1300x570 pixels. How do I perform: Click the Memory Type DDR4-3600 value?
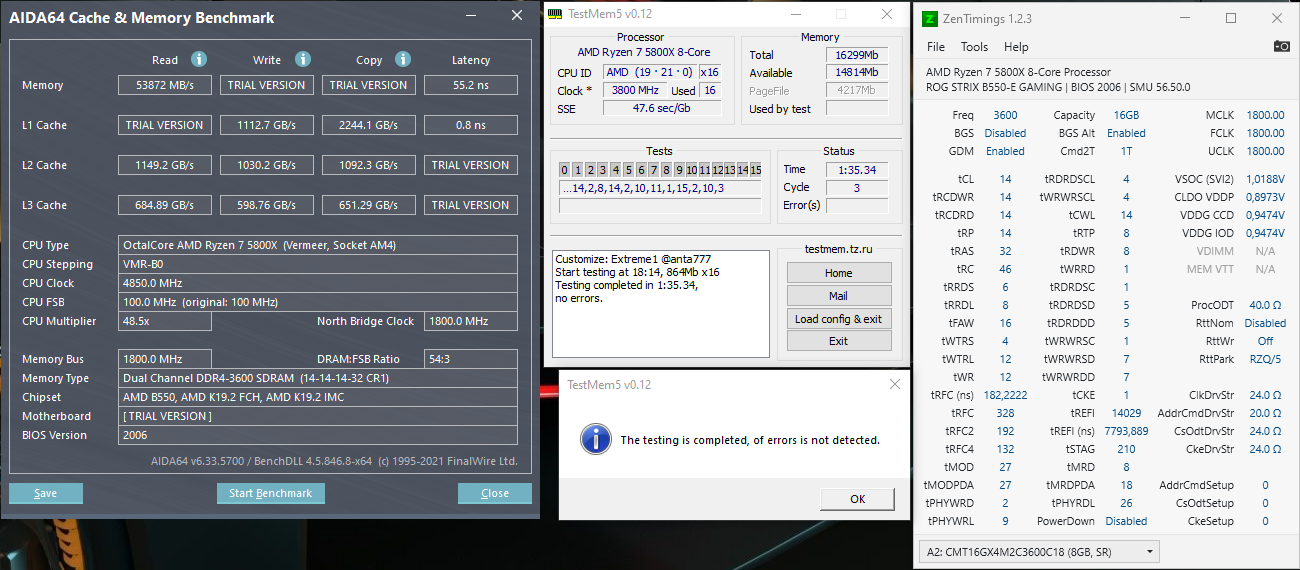click(x=318, y=378)
